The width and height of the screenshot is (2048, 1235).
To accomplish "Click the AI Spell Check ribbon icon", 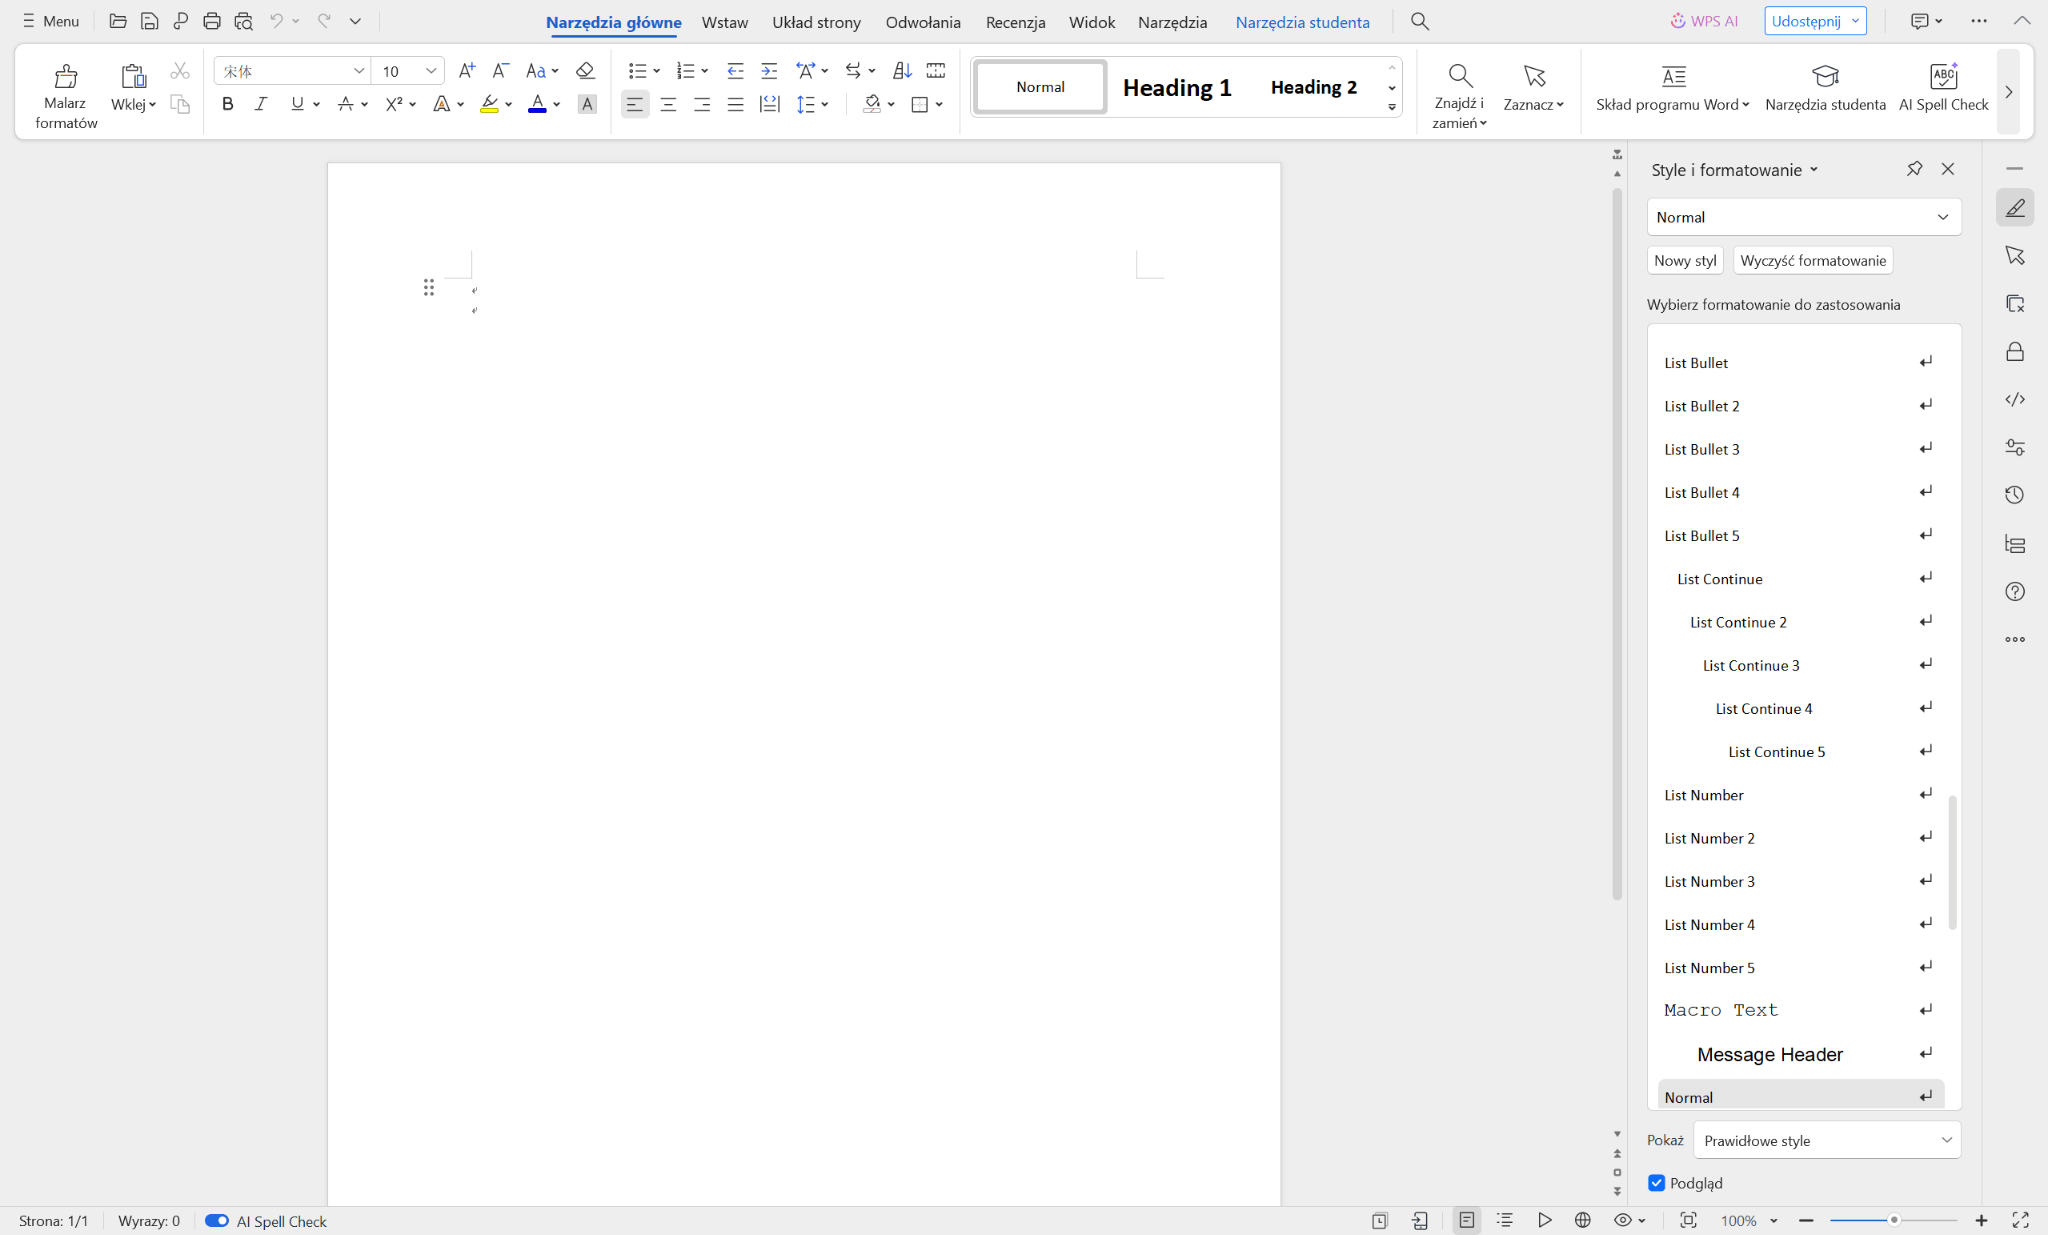I will click(x=1943, y=76).
